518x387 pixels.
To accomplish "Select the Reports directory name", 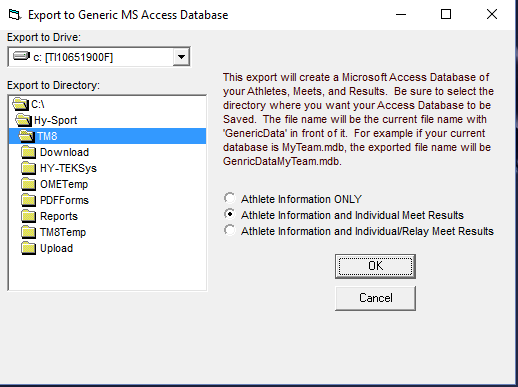I will coord(59,216).
